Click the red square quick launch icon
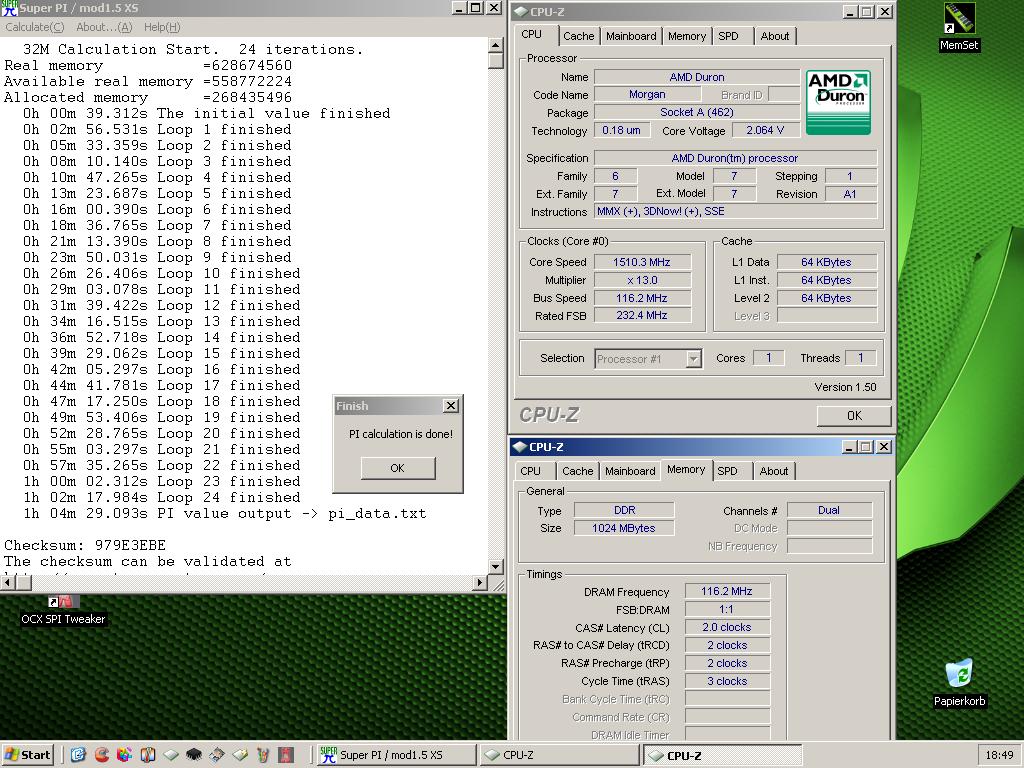1024x768 pixels. [286, 755]
